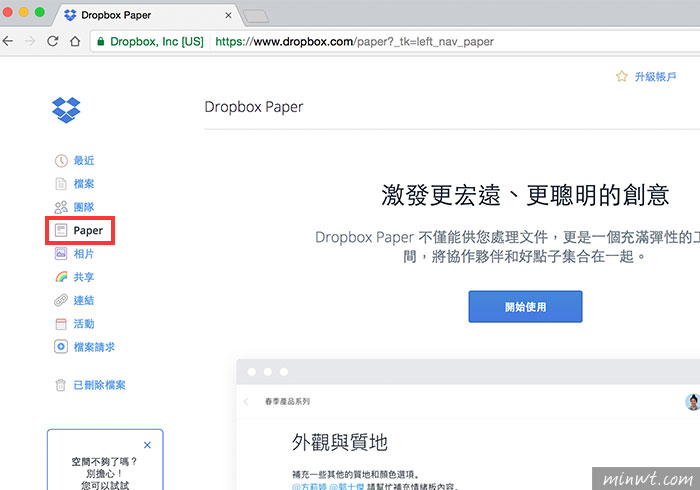Open the 最近 link in sidebar

click(84, 161)
